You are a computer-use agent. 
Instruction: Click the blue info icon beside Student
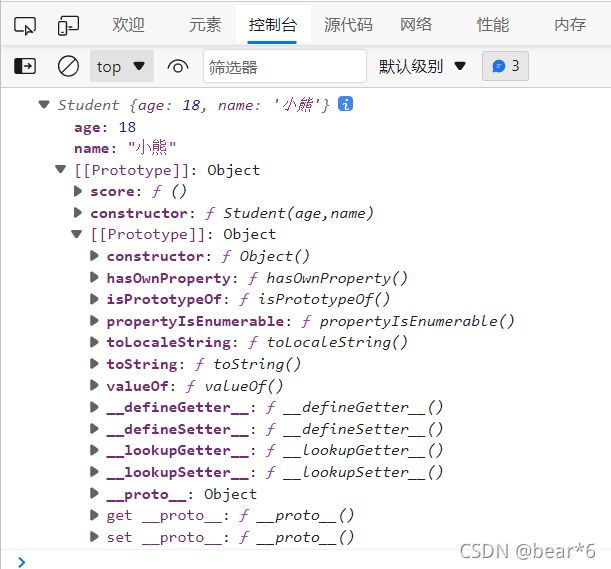[345, 104]
